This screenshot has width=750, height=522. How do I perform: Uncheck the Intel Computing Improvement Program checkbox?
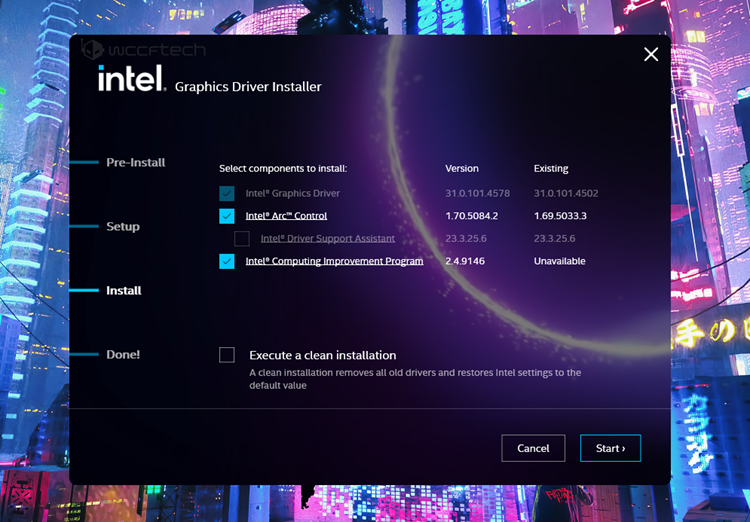(x=227, y=261)
